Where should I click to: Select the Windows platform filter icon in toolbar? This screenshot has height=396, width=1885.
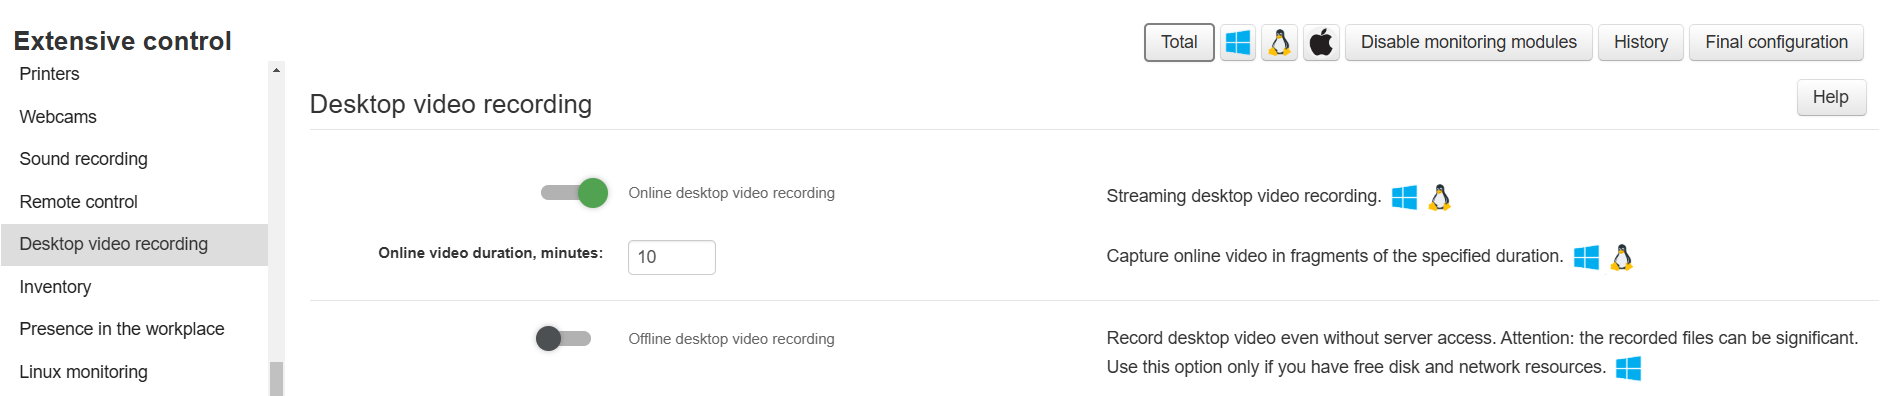tap(1238, 43)
